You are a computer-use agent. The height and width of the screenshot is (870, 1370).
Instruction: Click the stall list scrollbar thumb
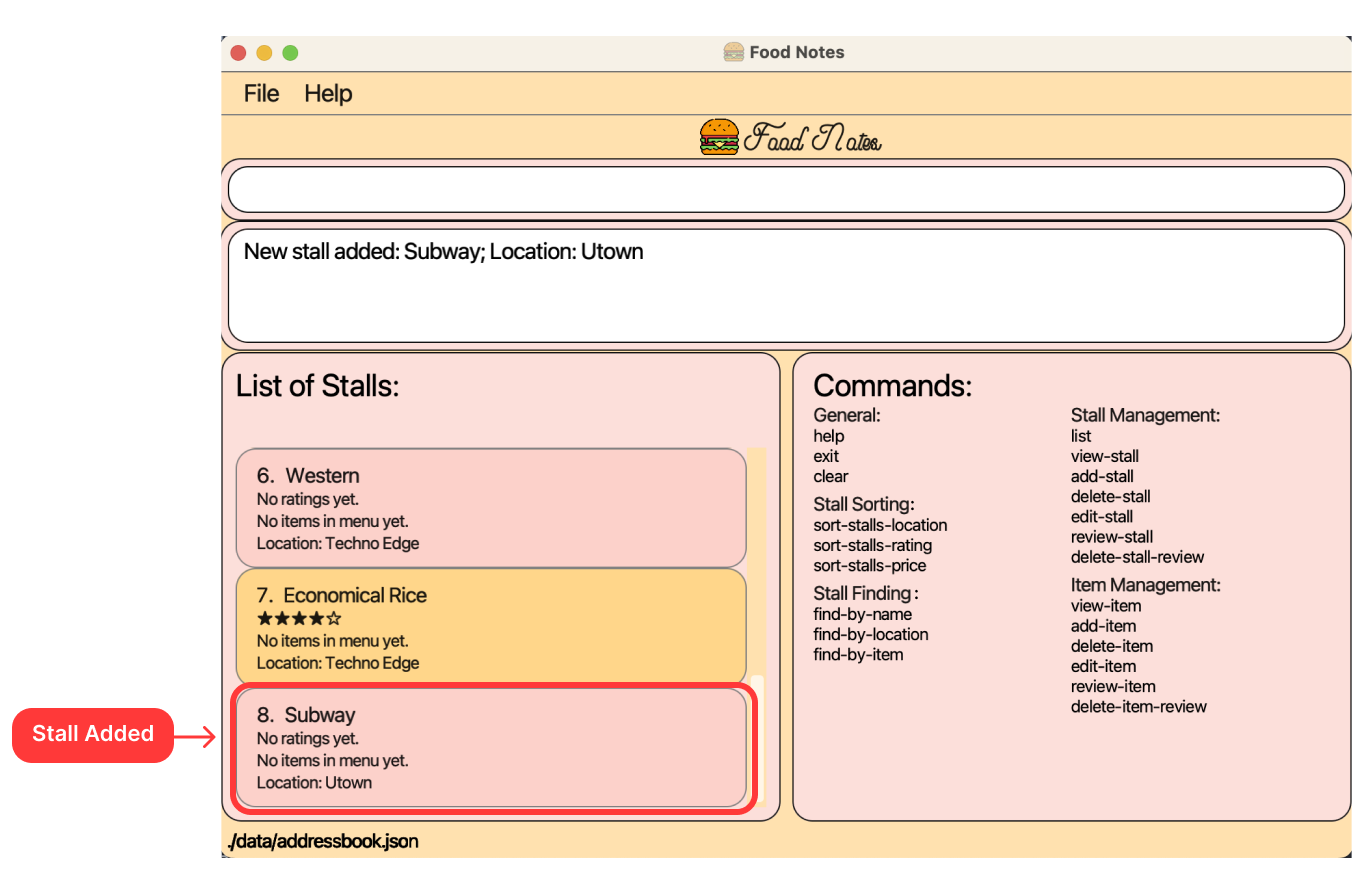click(x=757, y=738)
